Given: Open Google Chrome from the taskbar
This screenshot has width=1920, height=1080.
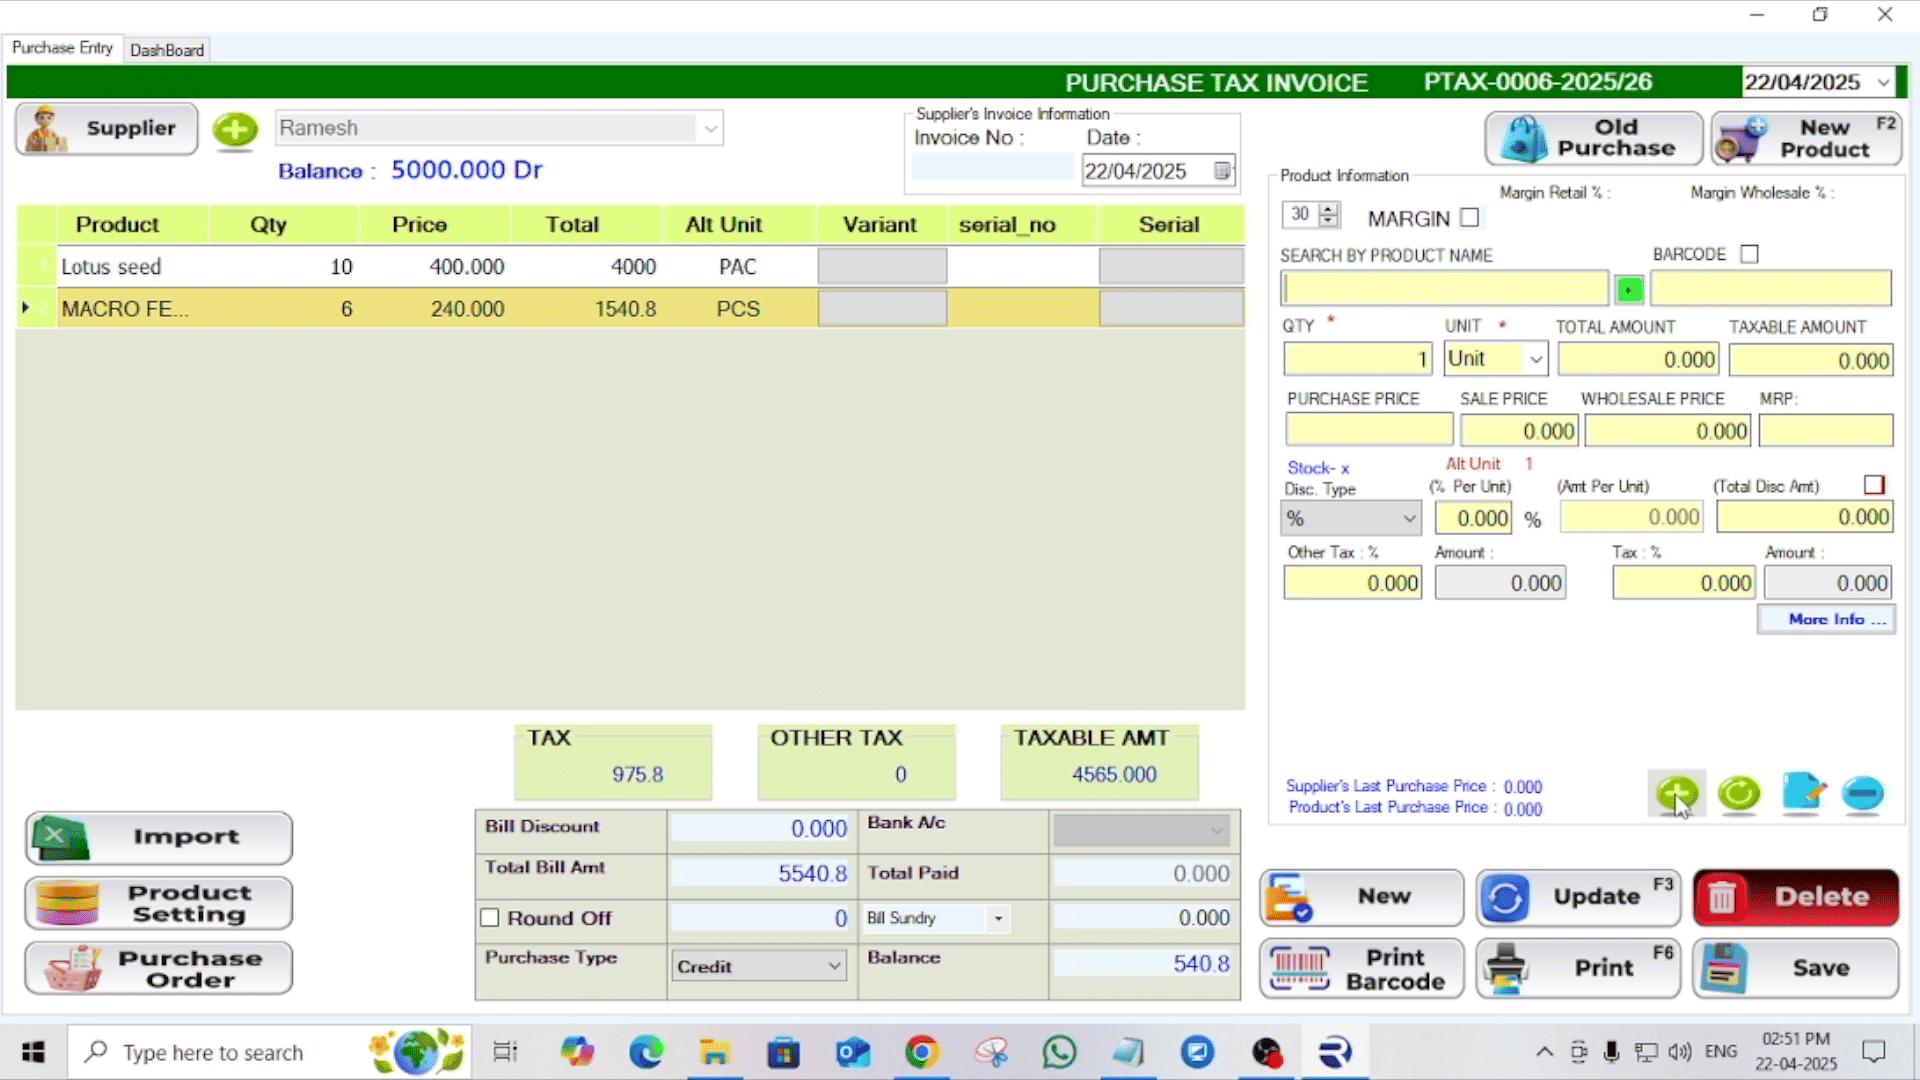Looking at the screenshot, I should tap(921, 1052).
